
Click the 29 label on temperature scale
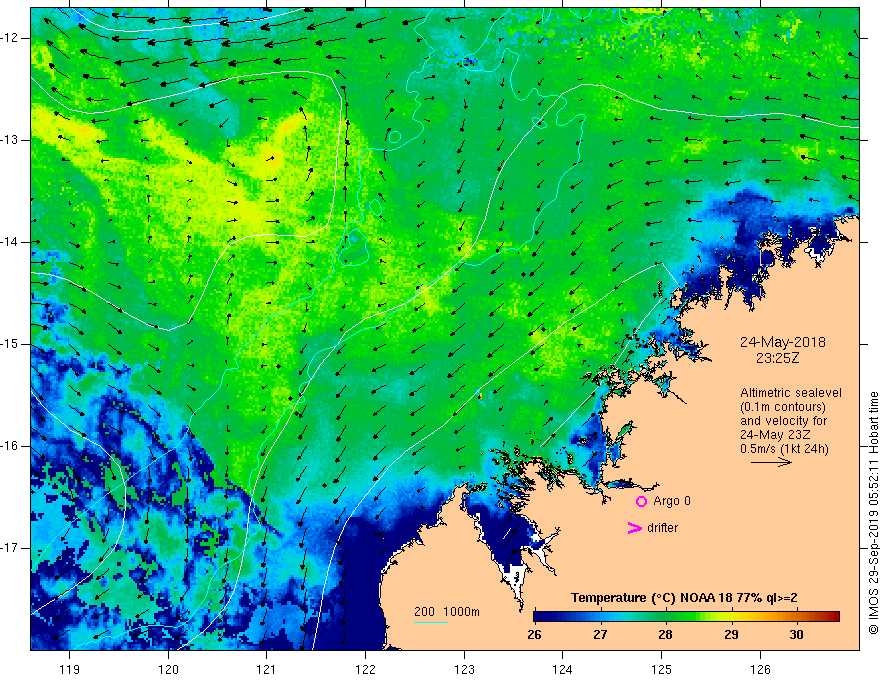point(731,635)
